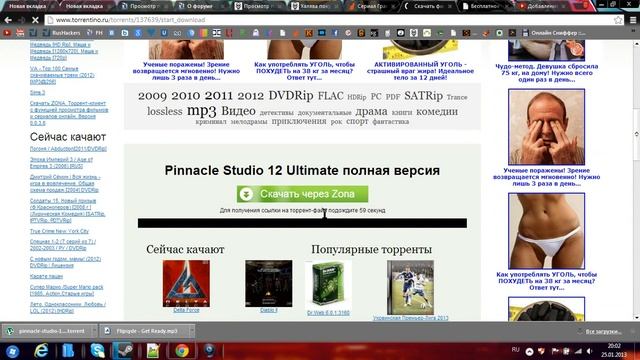
Task: Bookmark page with star icon
Action: click(618, 20)
